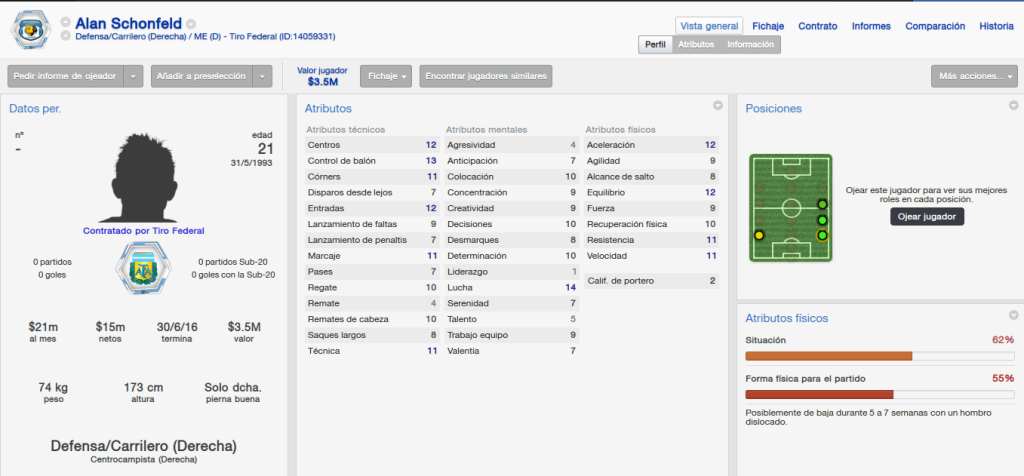This screenshot has width=1024, height=476.
Task: Open the Atributos panel options arrow
Action: coord(718,105)
